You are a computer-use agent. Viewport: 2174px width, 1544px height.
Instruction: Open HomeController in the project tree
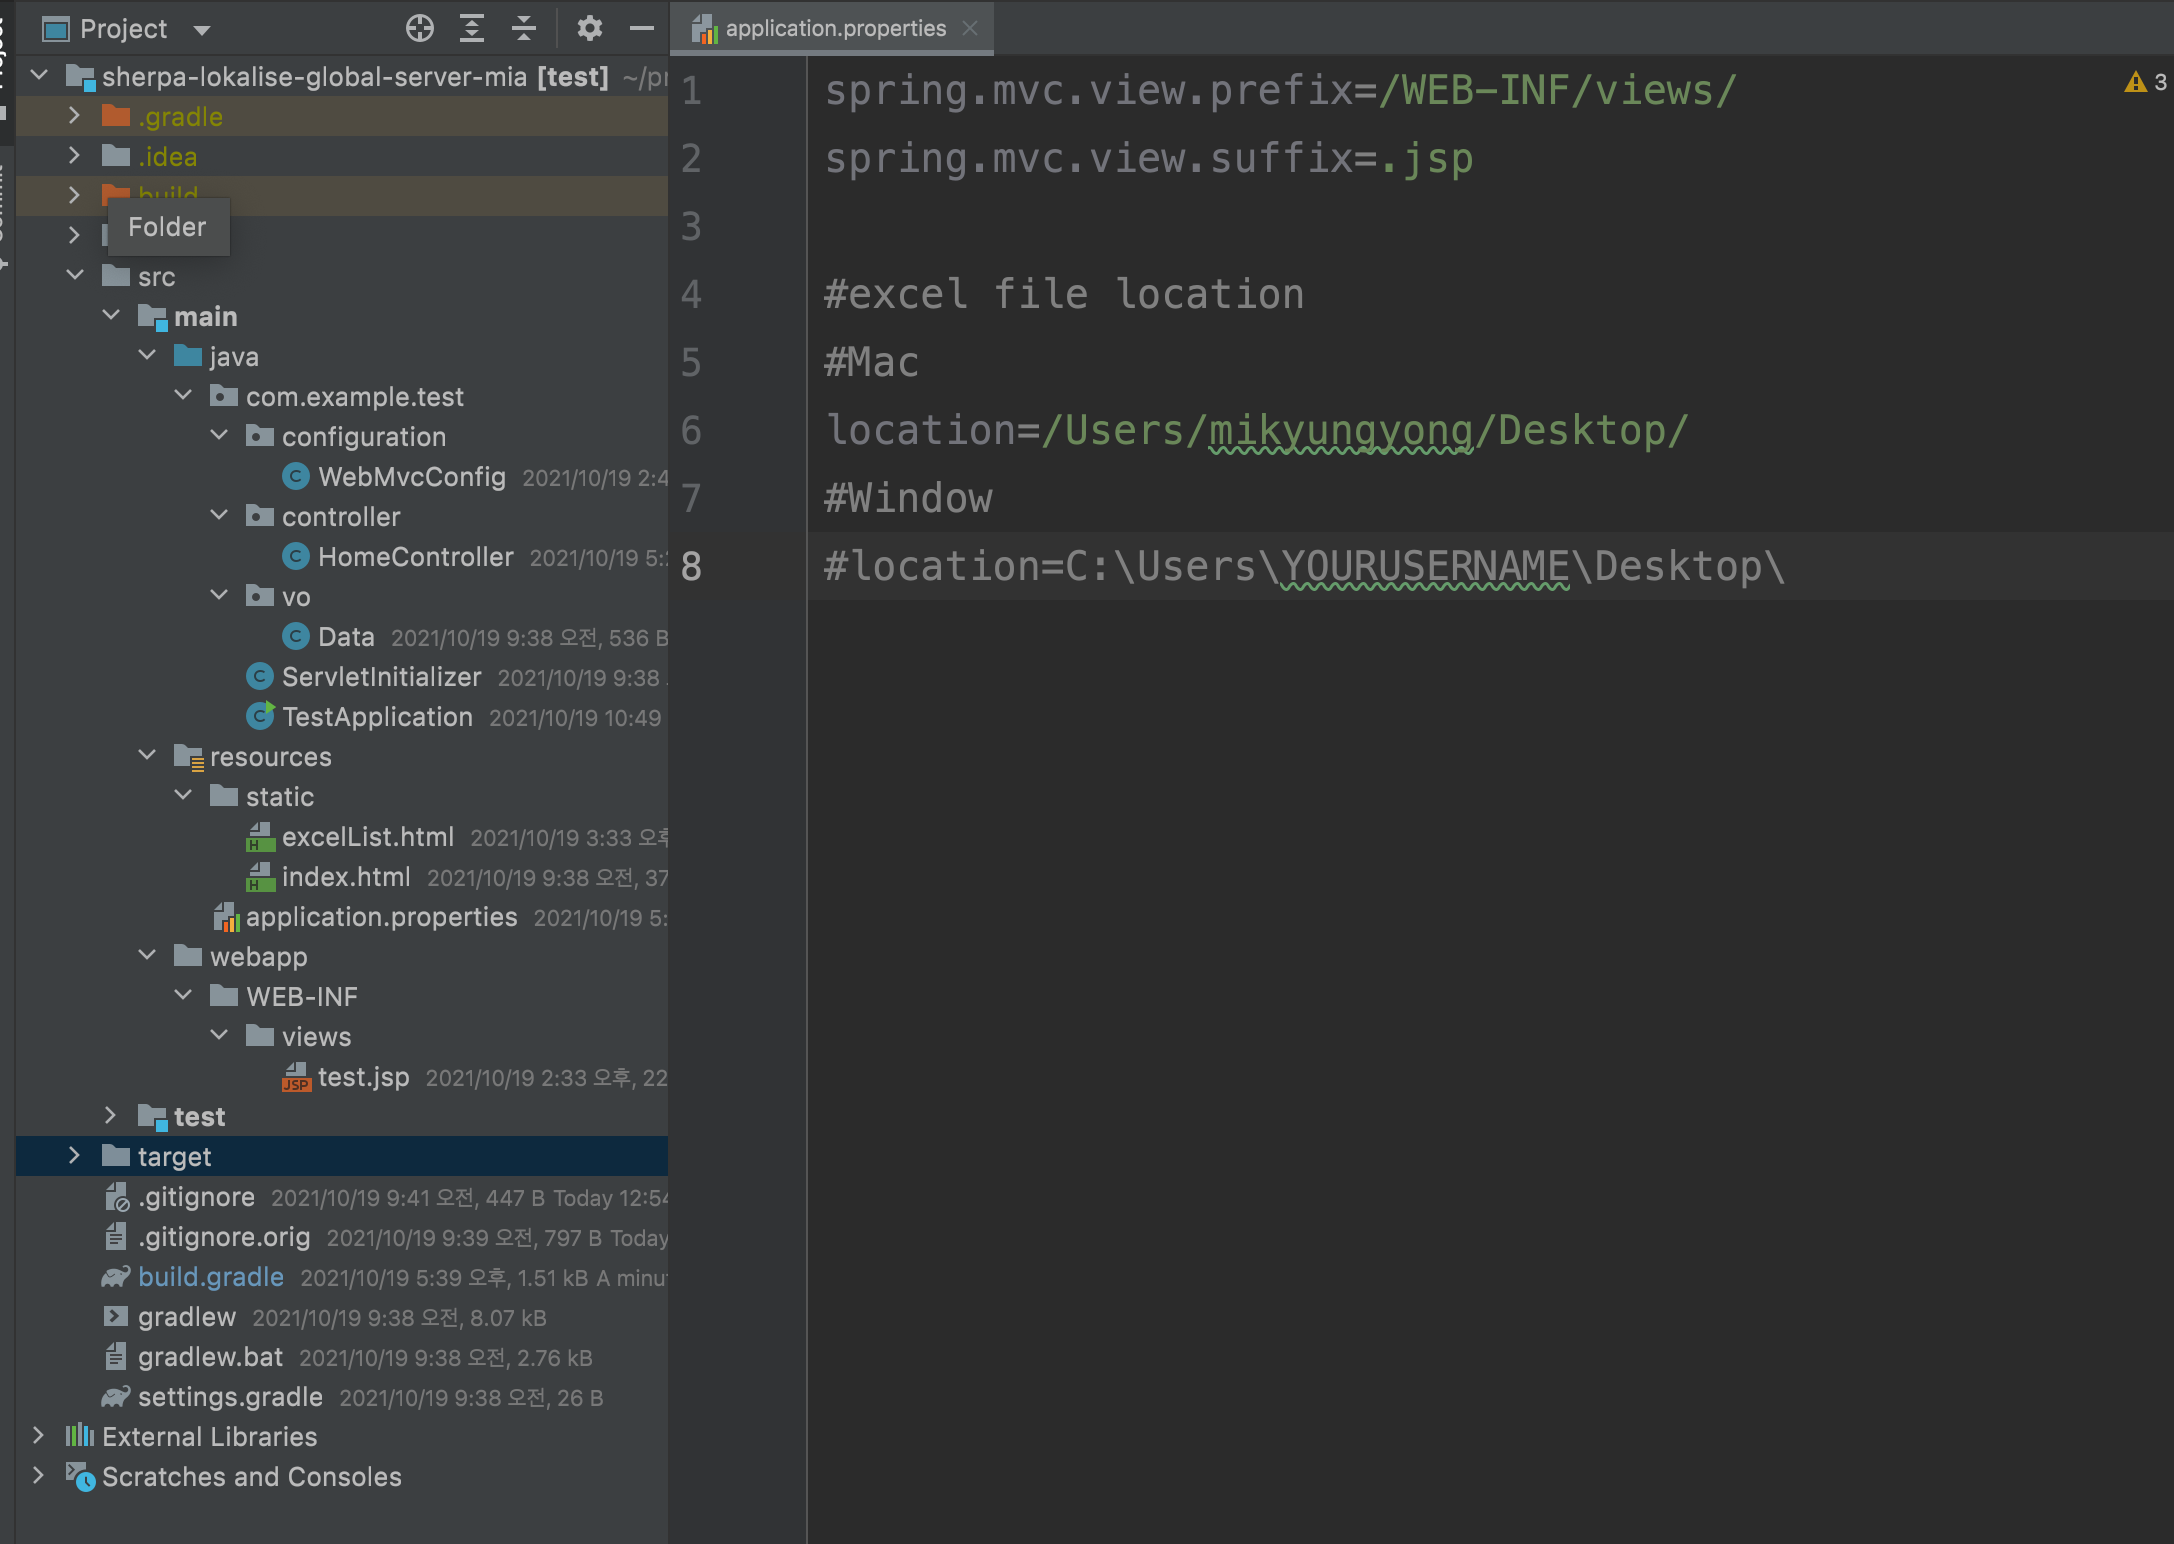click(x=415, y=557)
